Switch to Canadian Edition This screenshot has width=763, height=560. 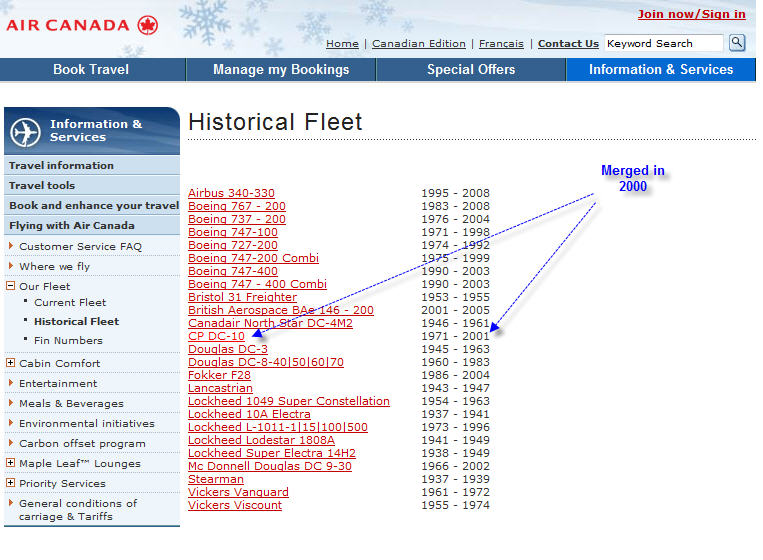tap(418, 44)
